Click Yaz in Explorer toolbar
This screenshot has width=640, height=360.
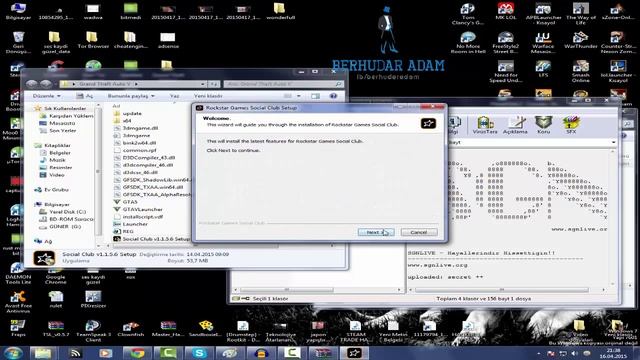pyautogui.click(x=174, y=96)
